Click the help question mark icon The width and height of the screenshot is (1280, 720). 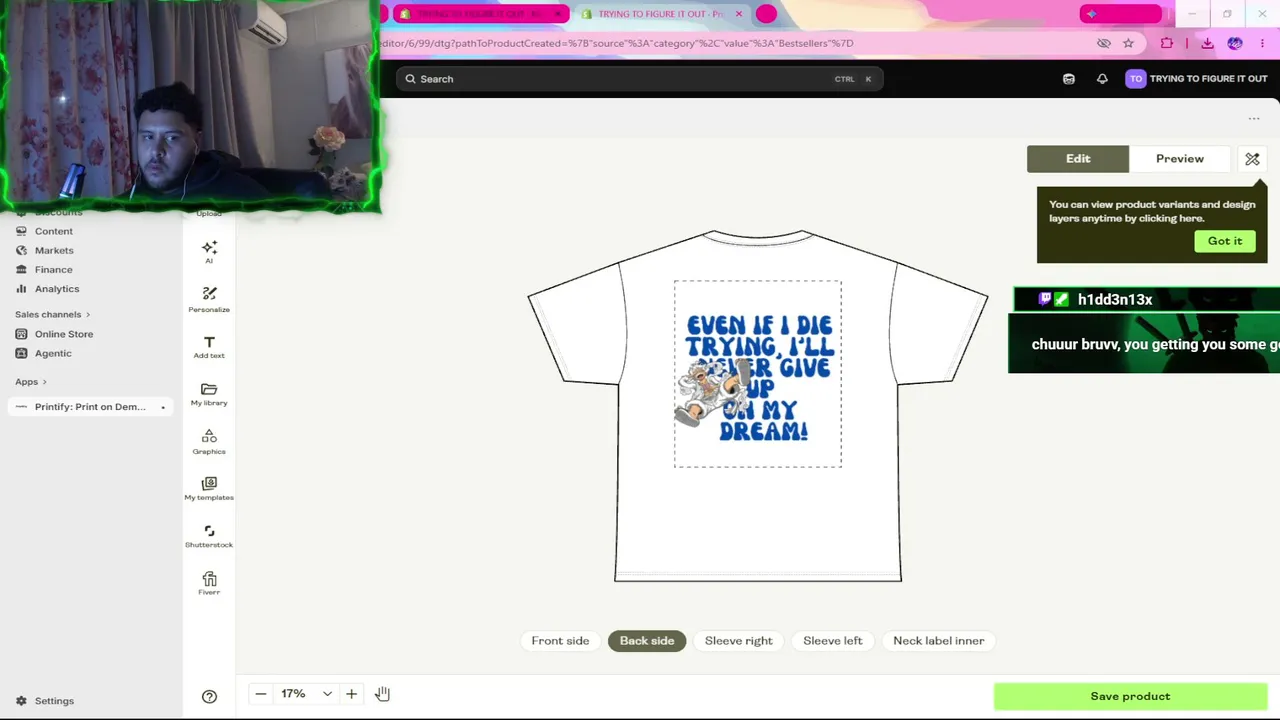[209, 697]
